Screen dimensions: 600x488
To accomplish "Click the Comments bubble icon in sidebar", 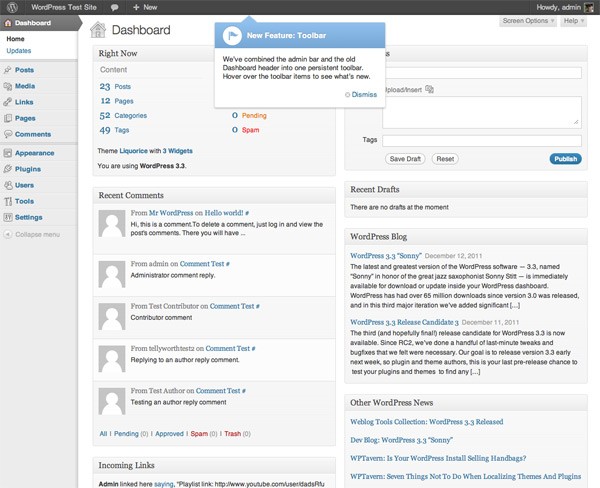I will point(8,134).
